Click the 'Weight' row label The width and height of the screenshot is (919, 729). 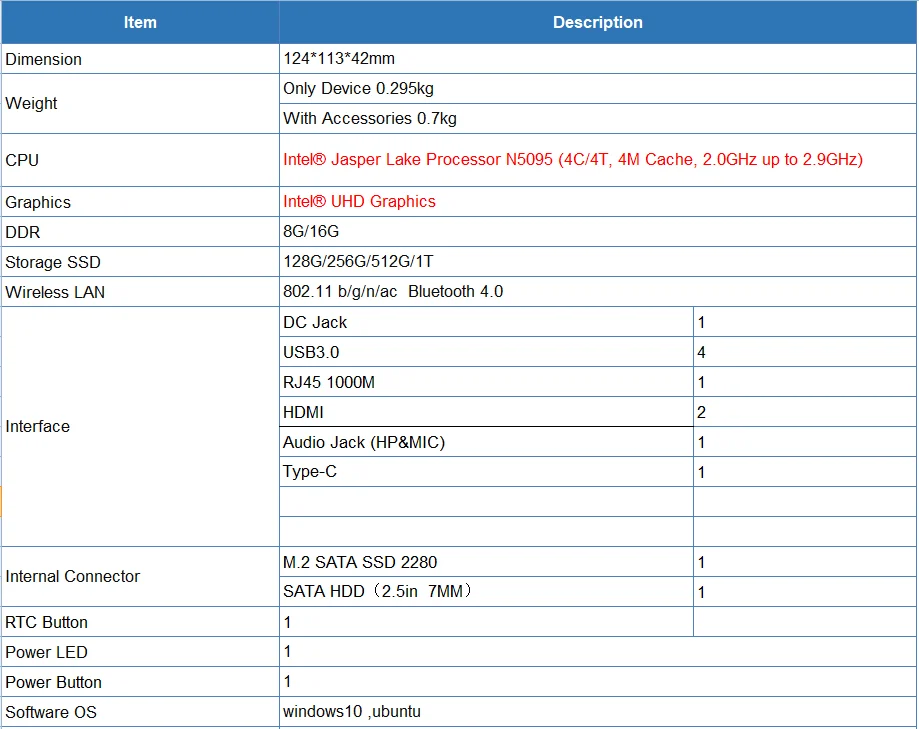[x=31, y=103]
